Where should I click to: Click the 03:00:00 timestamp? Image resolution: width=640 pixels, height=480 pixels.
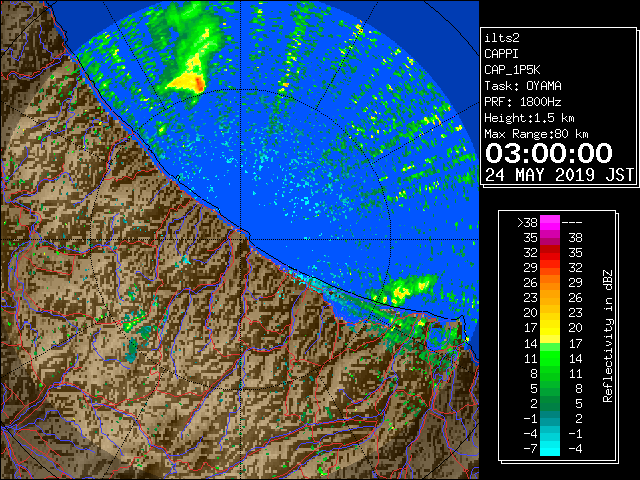pyautogui.click(x=549, y=153)
